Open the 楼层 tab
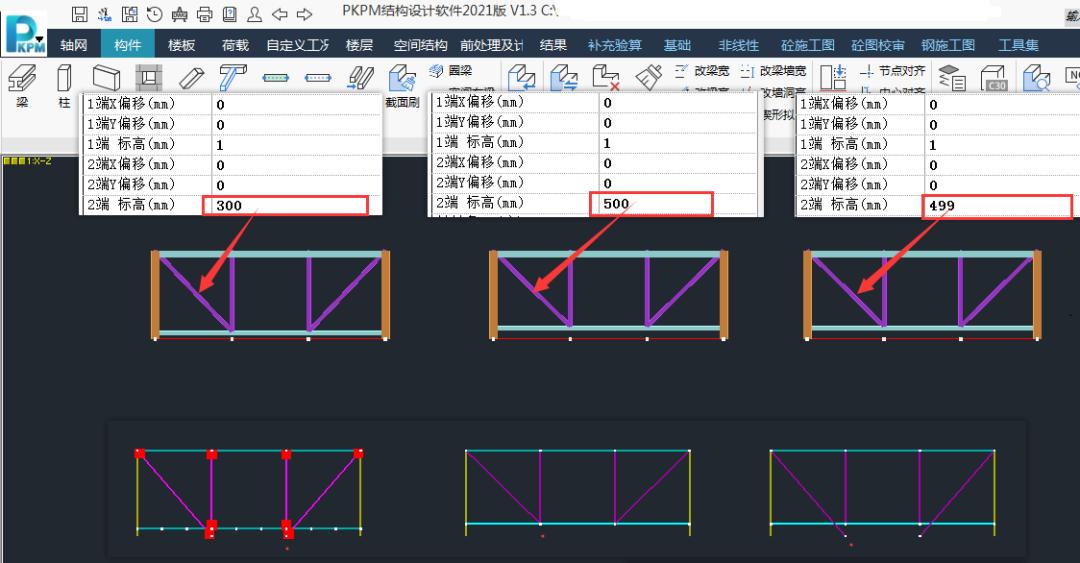 click(359, 45)
